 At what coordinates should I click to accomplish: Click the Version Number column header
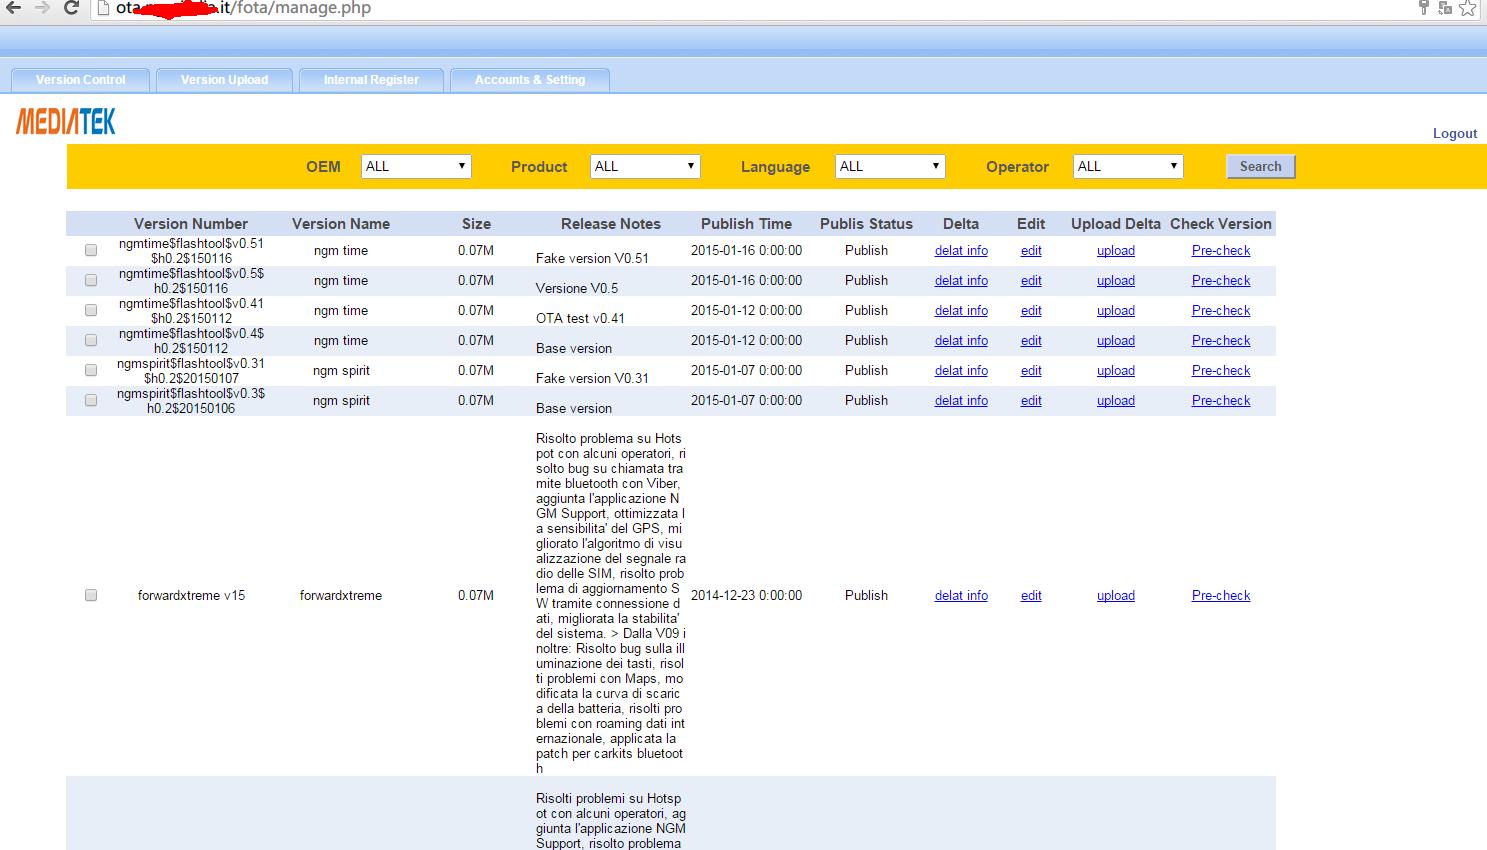[191, 224]
